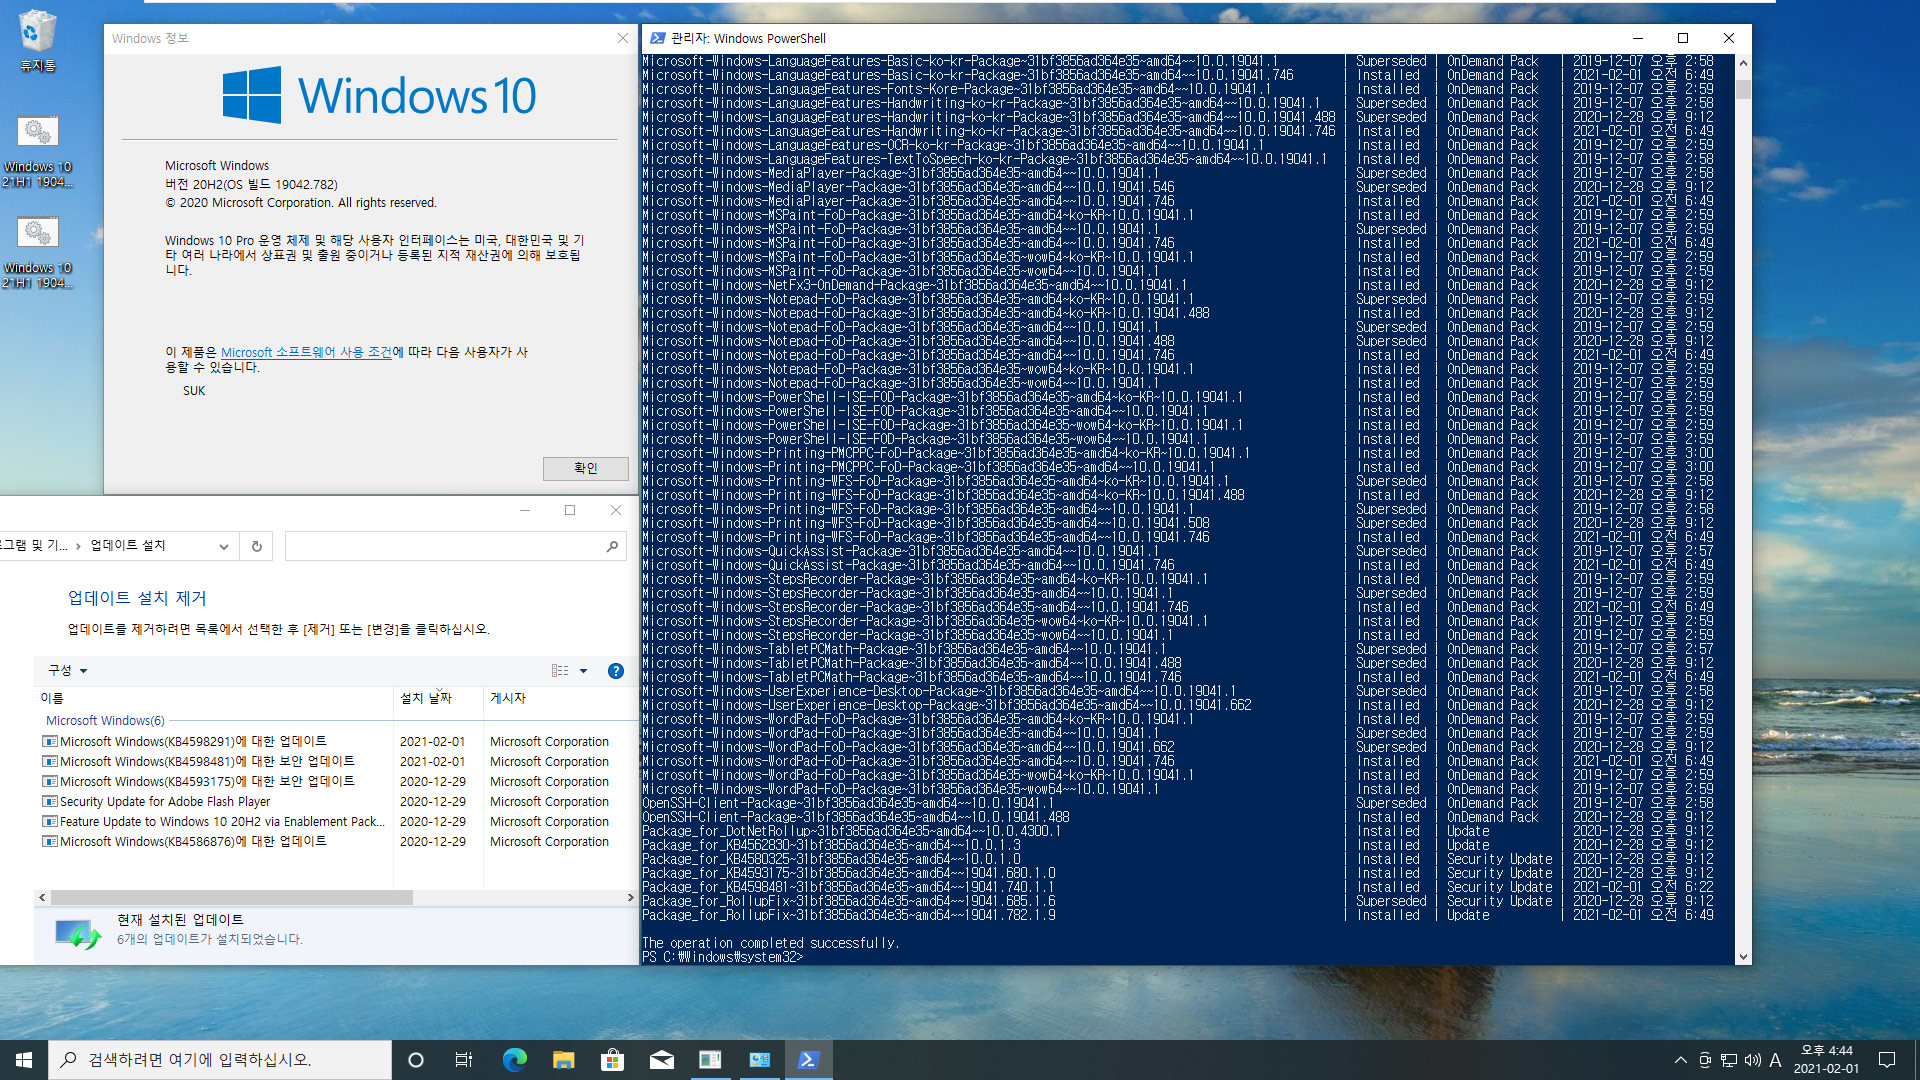Launch Microsoft Edge from the taskbar
This screenshot has height=1080, width=1920.
pos(514,1060)
